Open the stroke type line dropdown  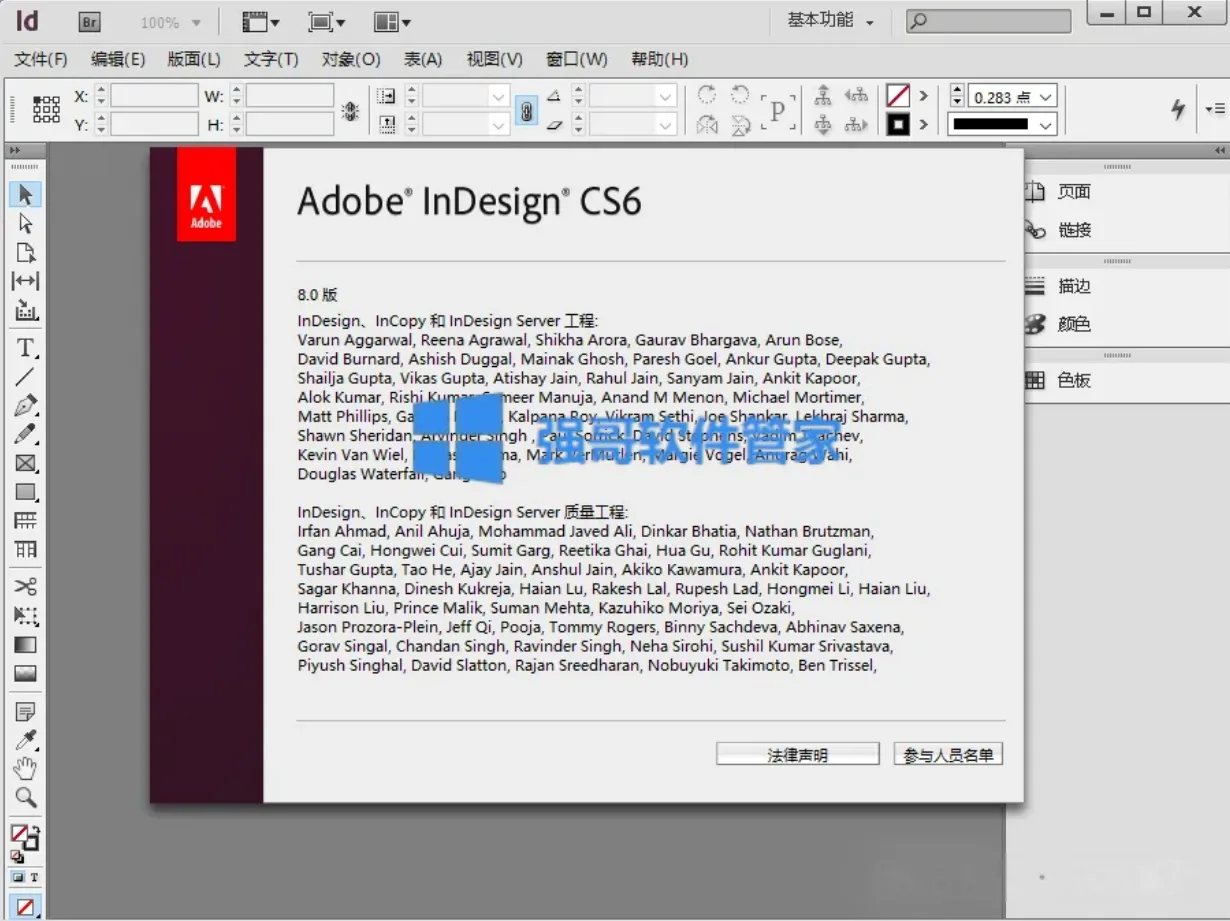(1046, 125)
